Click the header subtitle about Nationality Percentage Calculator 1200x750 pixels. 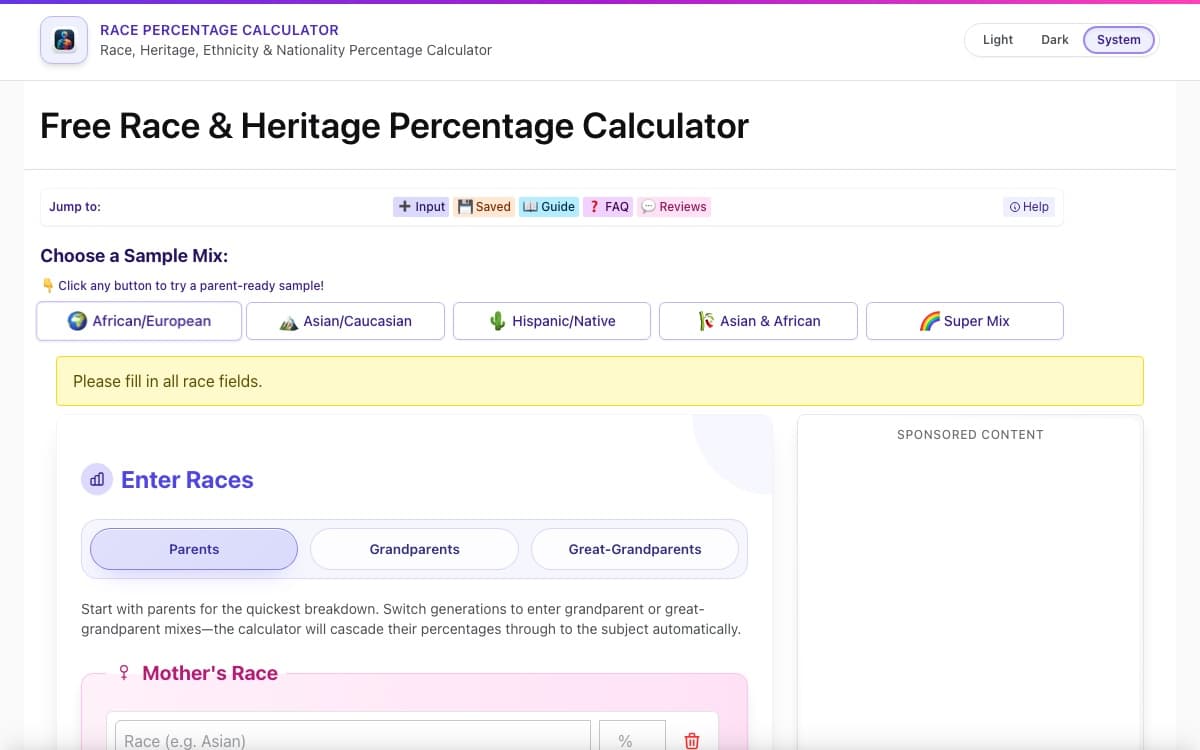pyautogui.click(x=296, y=50)
